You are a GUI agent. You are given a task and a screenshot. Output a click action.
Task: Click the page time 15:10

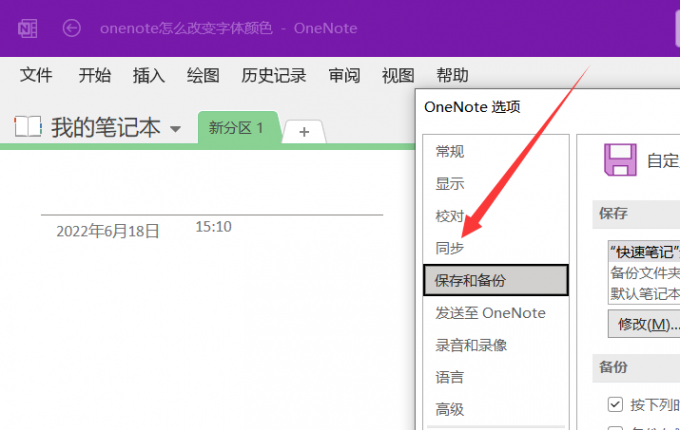213,227
